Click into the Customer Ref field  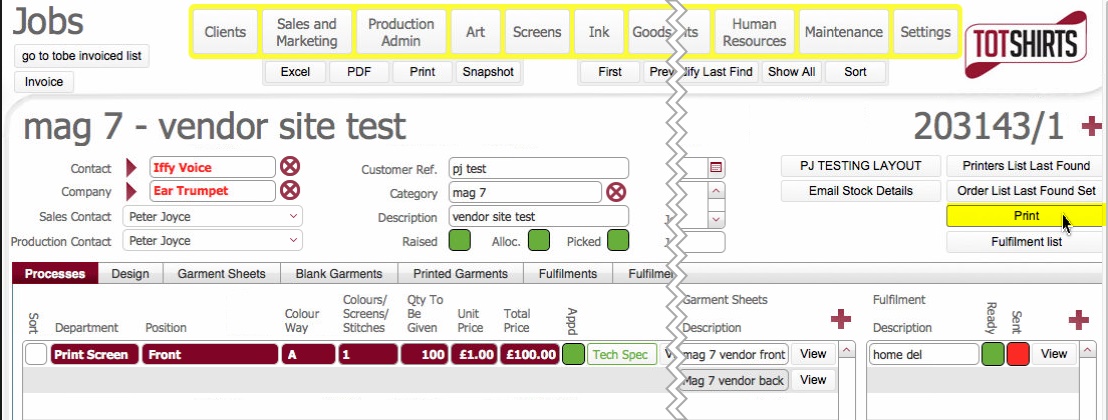[x=537, y=168]
